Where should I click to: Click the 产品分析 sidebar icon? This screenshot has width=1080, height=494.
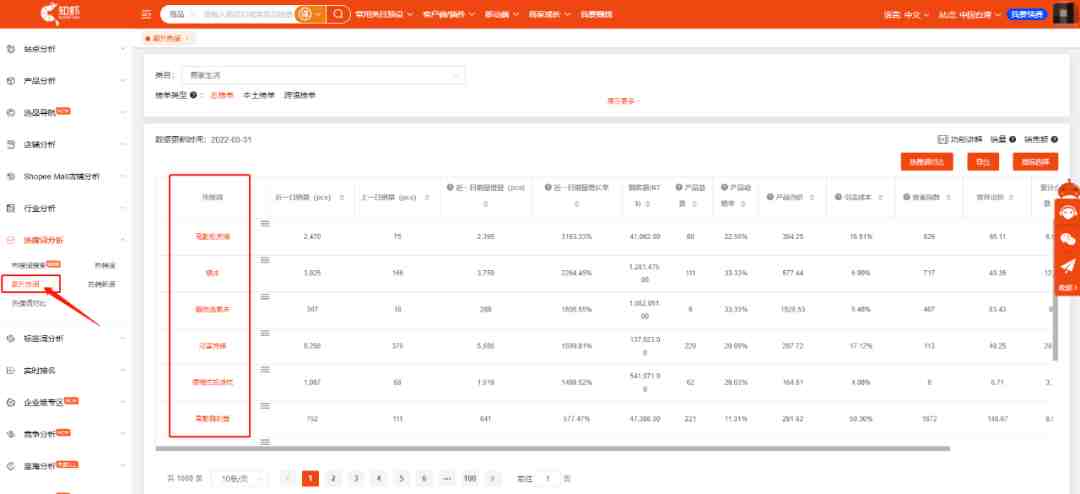[x=11, y=81]
